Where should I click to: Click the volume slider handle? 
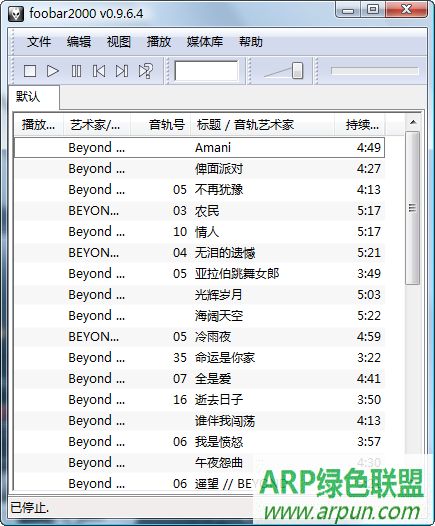(297, 71)
